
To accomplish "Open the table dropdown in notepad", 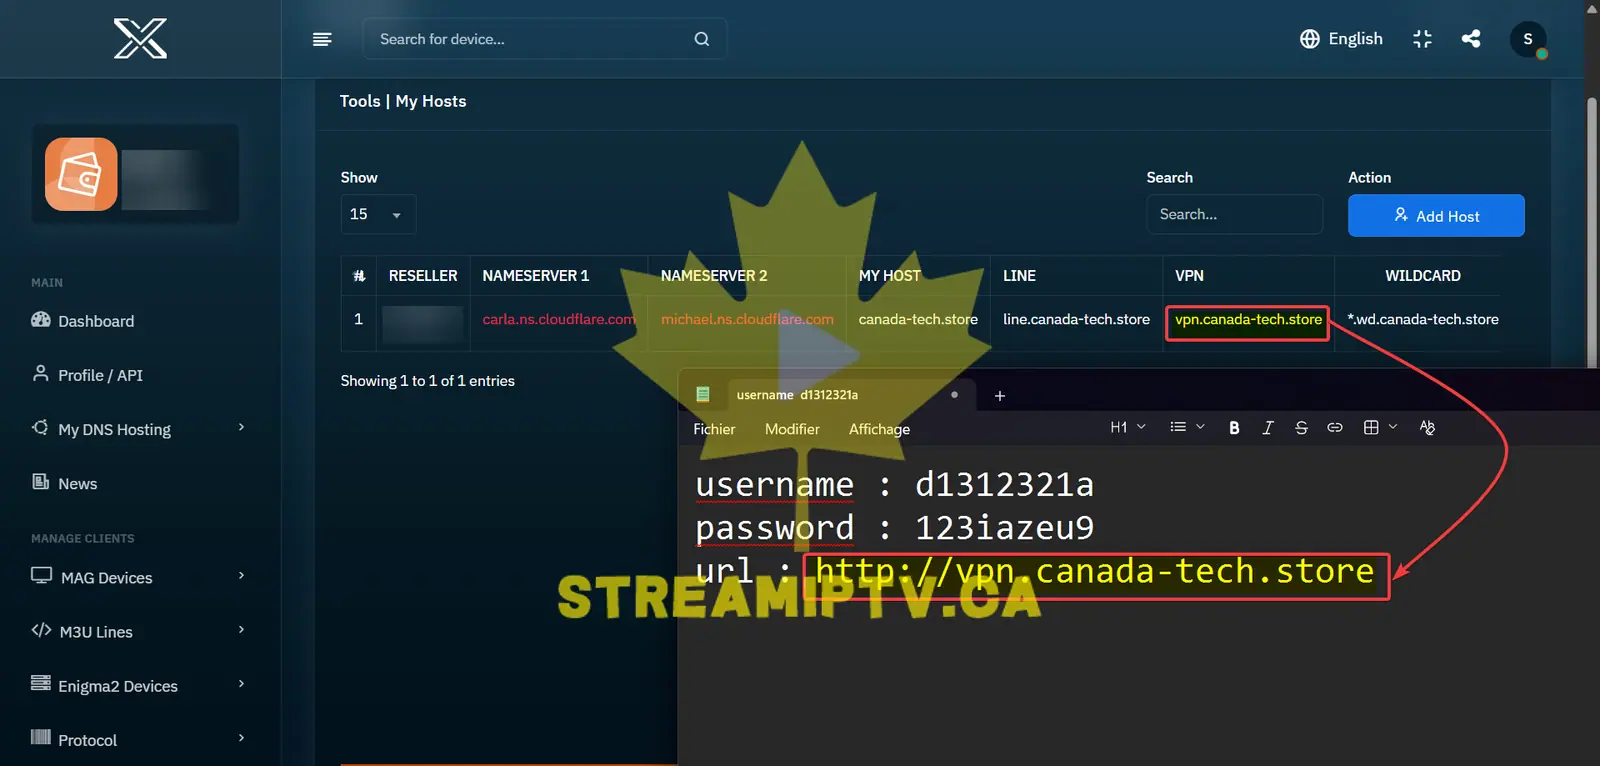I will coord(1380,427).
